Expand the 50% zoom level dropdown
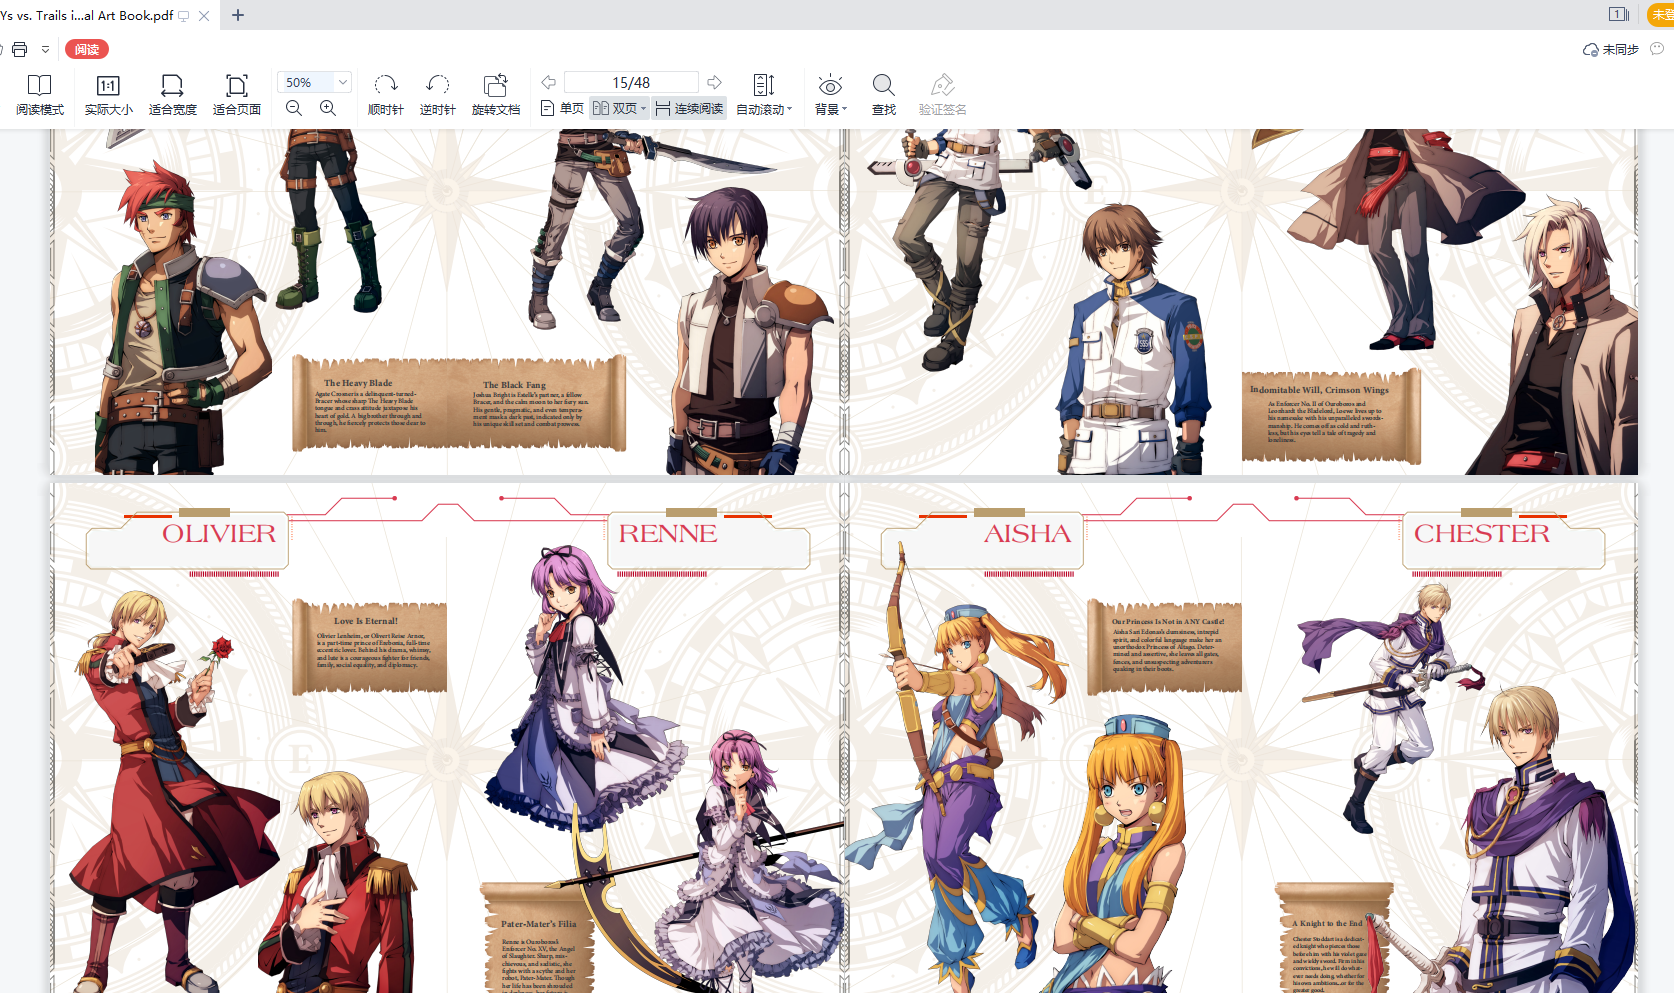The image size is (1674, 993). pos(343,82)
